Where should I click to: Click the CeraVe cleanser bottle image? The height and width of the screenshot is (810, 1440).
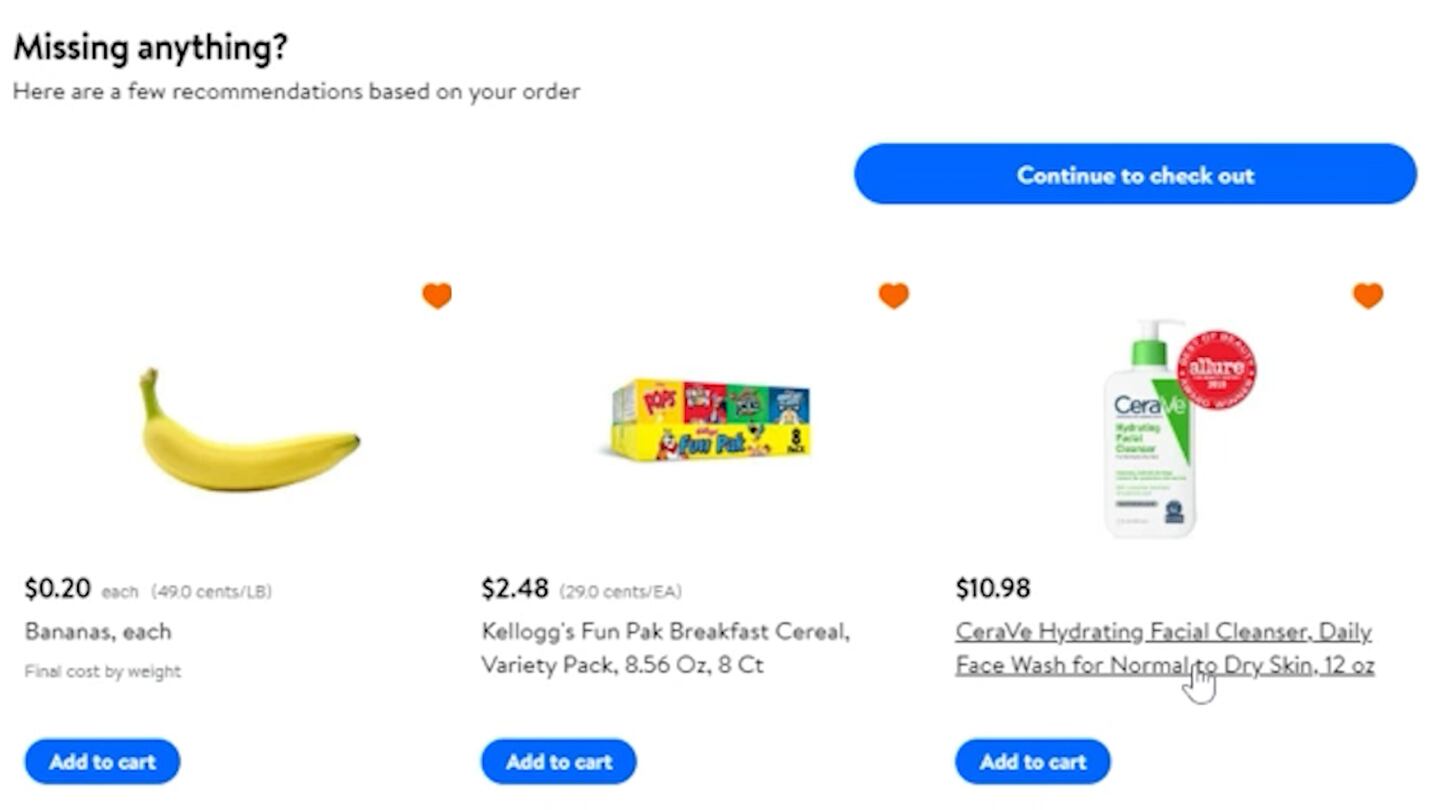coord(1150,432)
